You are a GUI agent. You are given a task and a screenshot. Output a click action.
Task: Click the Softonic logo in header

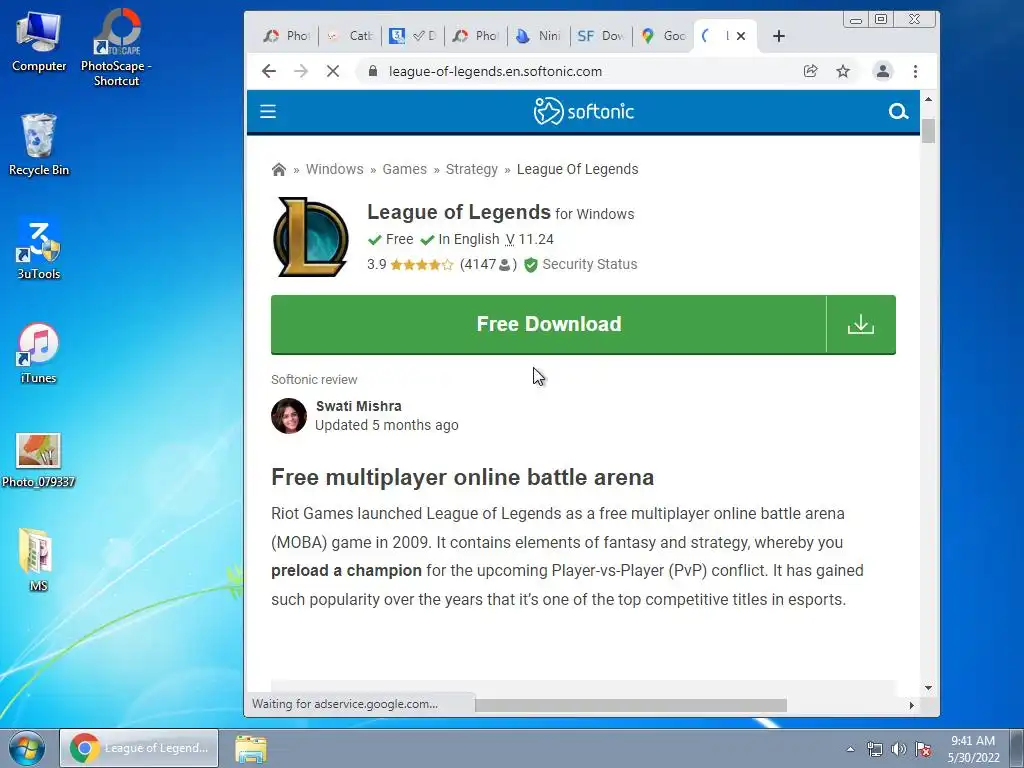[583, 112]
